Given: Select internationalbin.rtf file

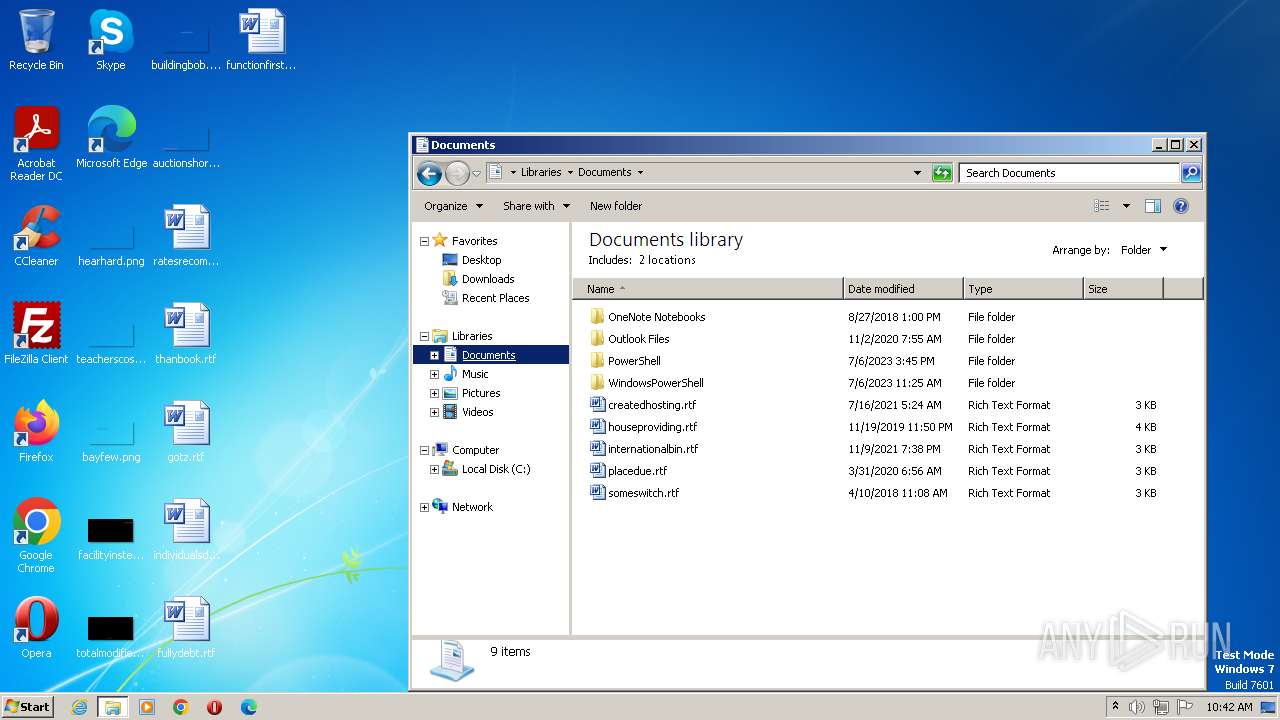Looking at the screenshot, I should coord(644,449).
